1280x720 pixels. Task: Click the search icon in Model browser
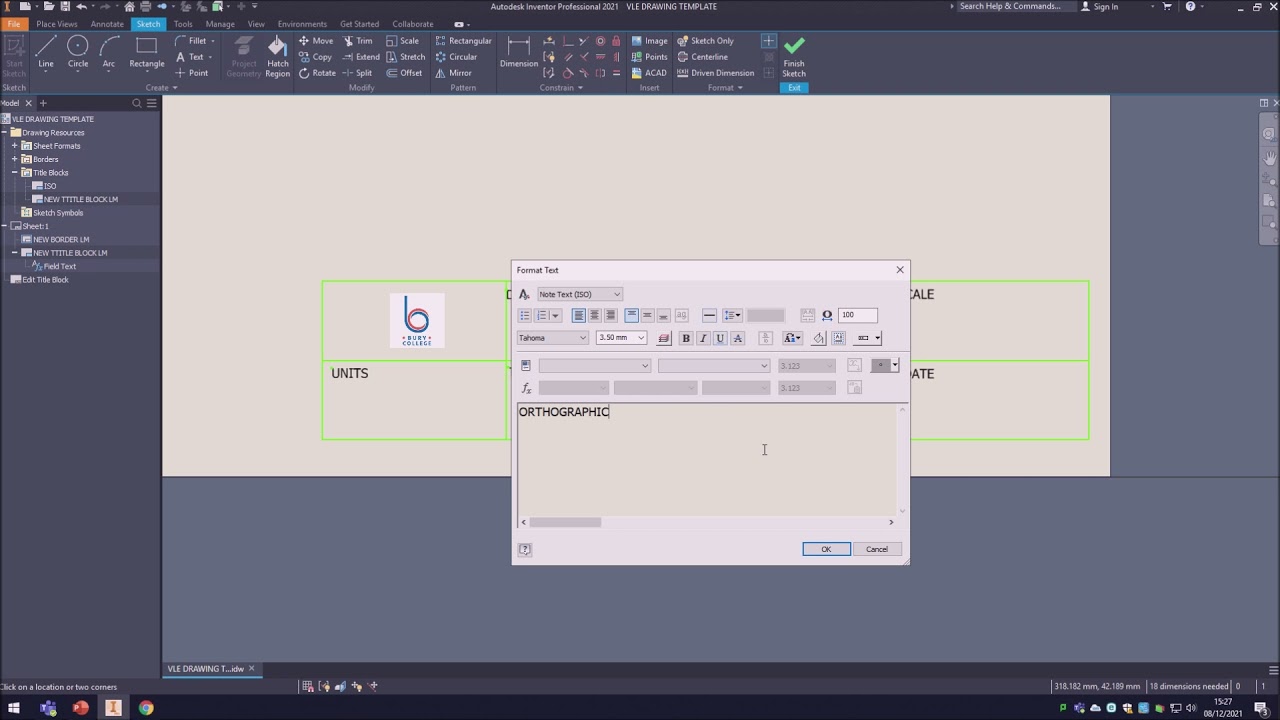click(x=137, y=103)
